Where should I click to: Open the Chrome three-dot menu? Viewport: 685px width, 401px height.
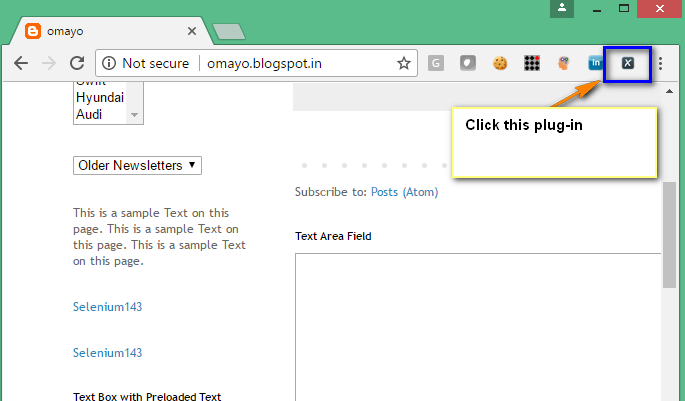tap(659, 63)
